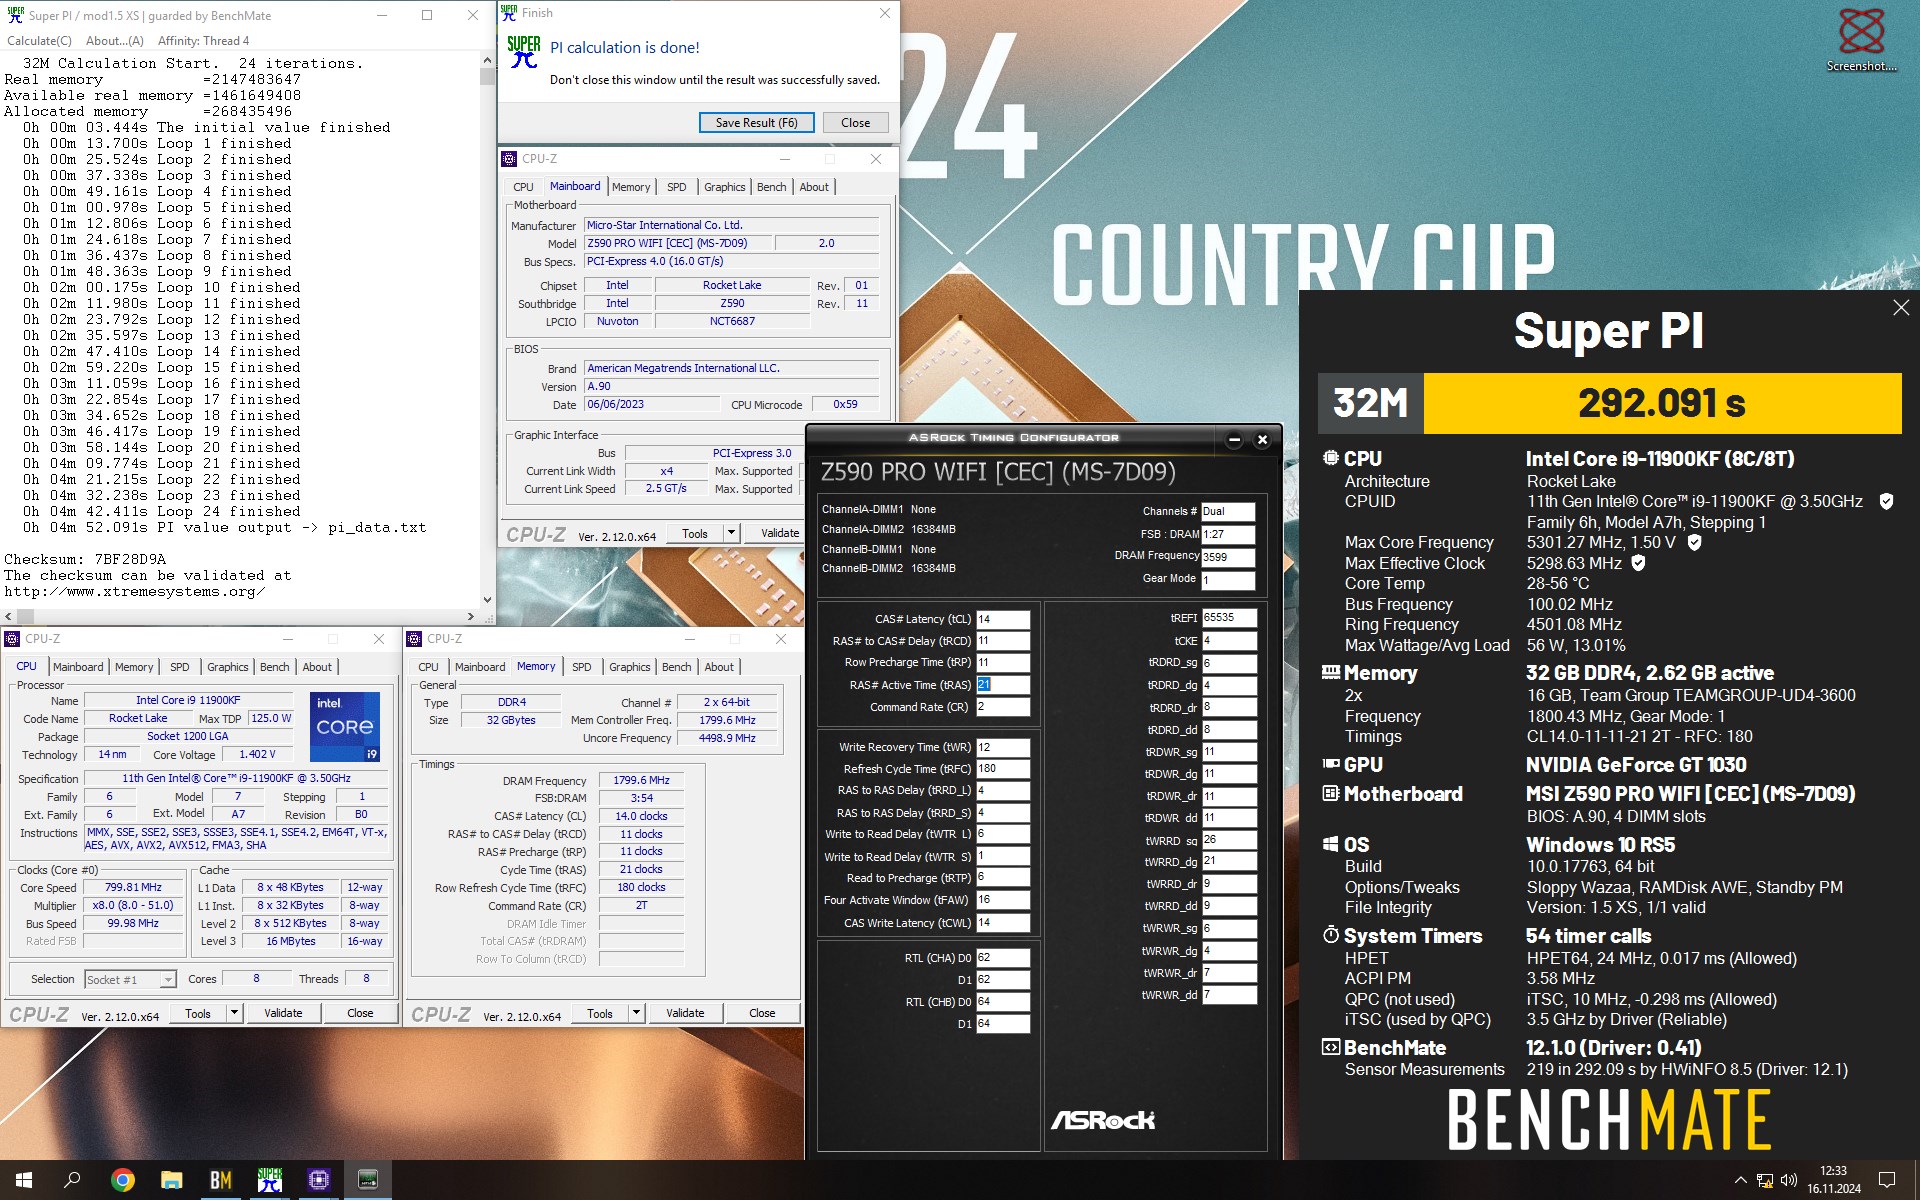The height and width of the screenshot is (1200, 1920).
Task: Switch to SPD tab in Mainboard CPU-Z window
Action: click(x=677, y=187)
